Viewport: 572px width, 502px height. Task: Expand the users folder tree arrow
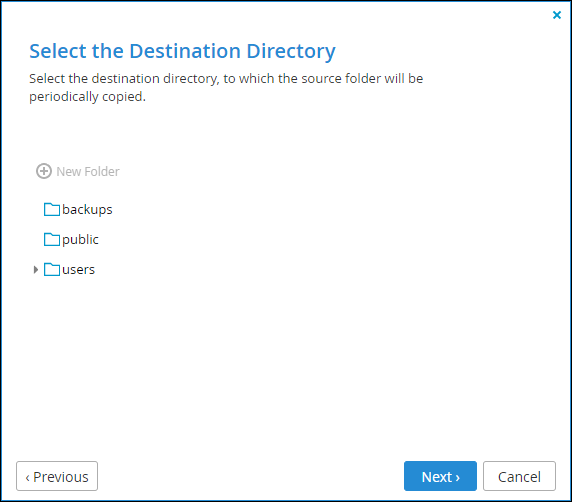35,270
